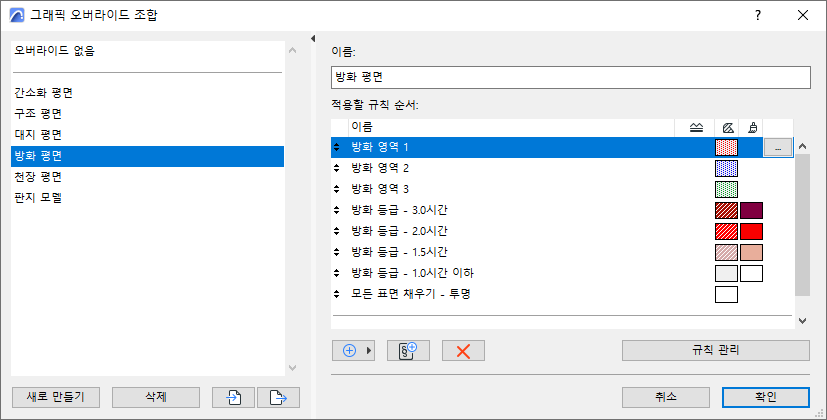The image size is (827, 420).
Task: Open help with the question mark icon
Action: 758,15
